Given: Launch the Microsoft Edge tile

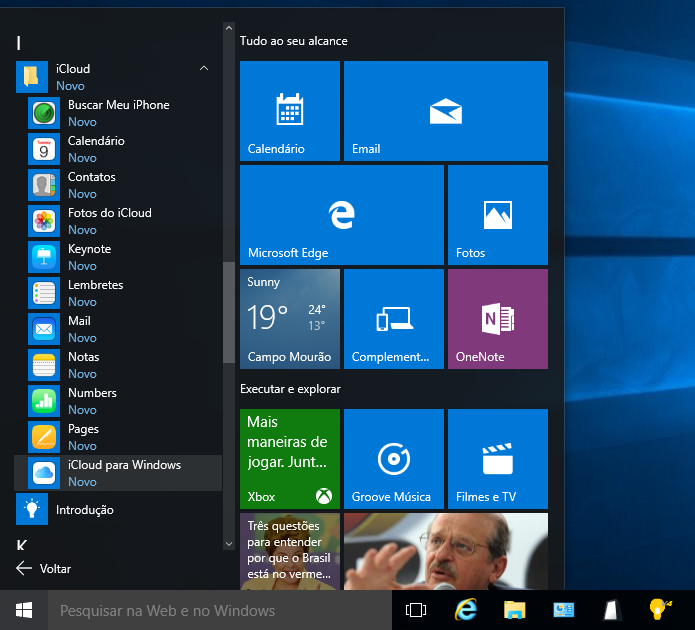Looking at the screenshot, I should (342, 215).
